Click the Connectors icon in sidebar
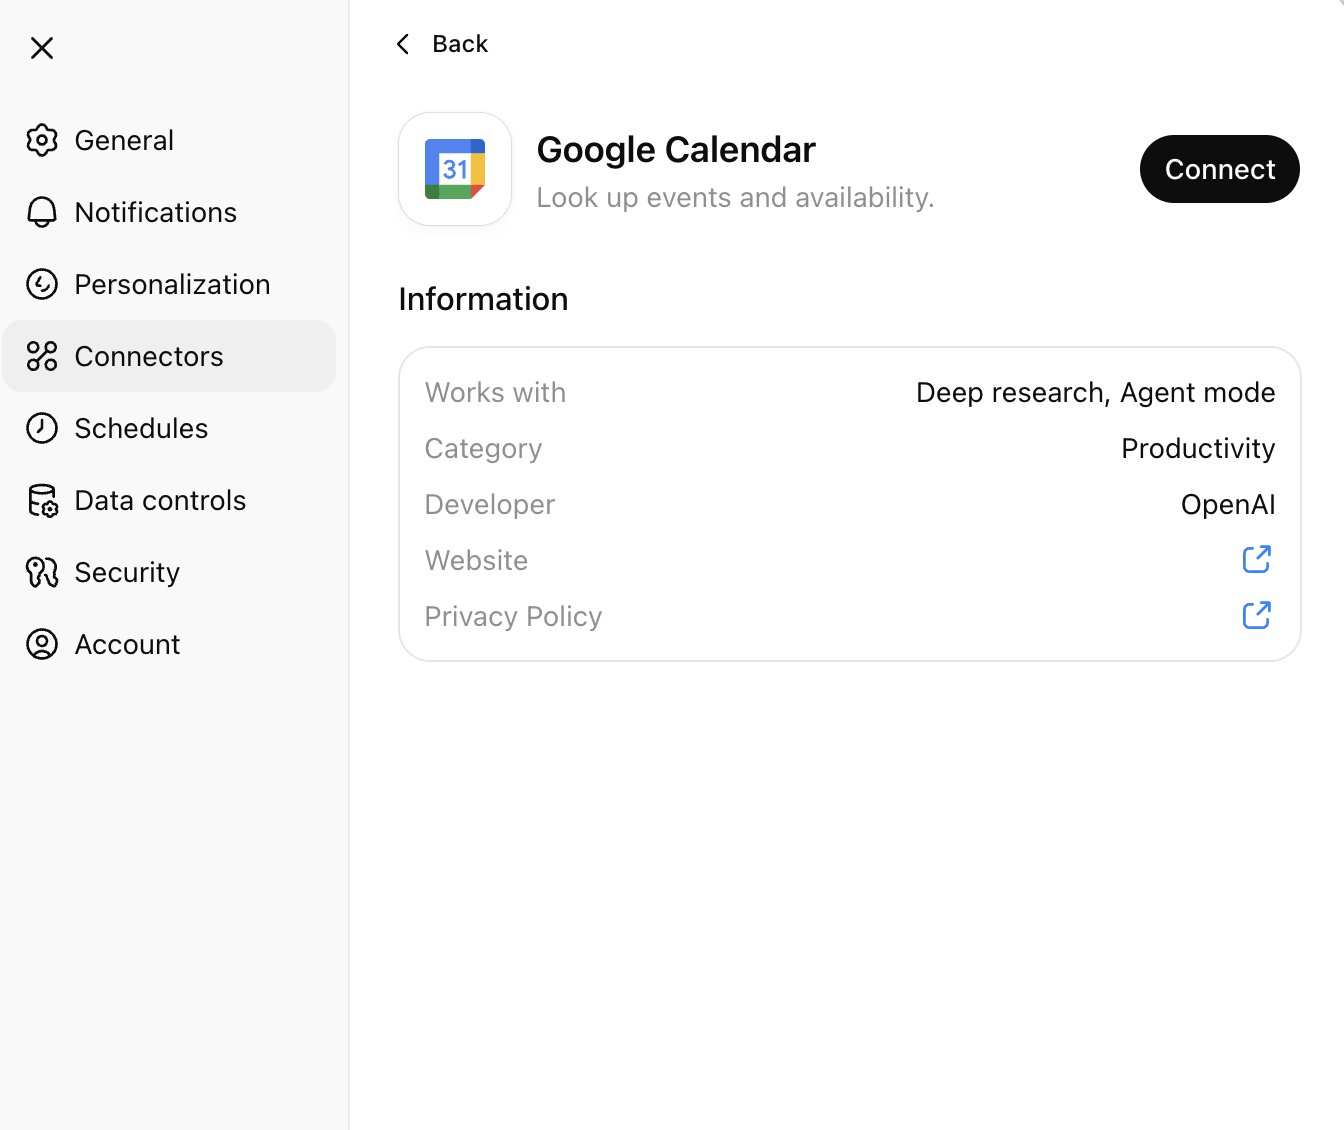The height and width of the screenshot is (1130, 1344). (42, 356)
